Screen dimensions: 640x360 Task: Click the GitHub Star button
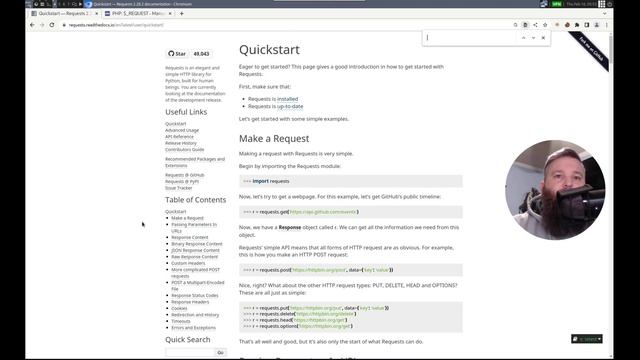[x=177, y=53]
